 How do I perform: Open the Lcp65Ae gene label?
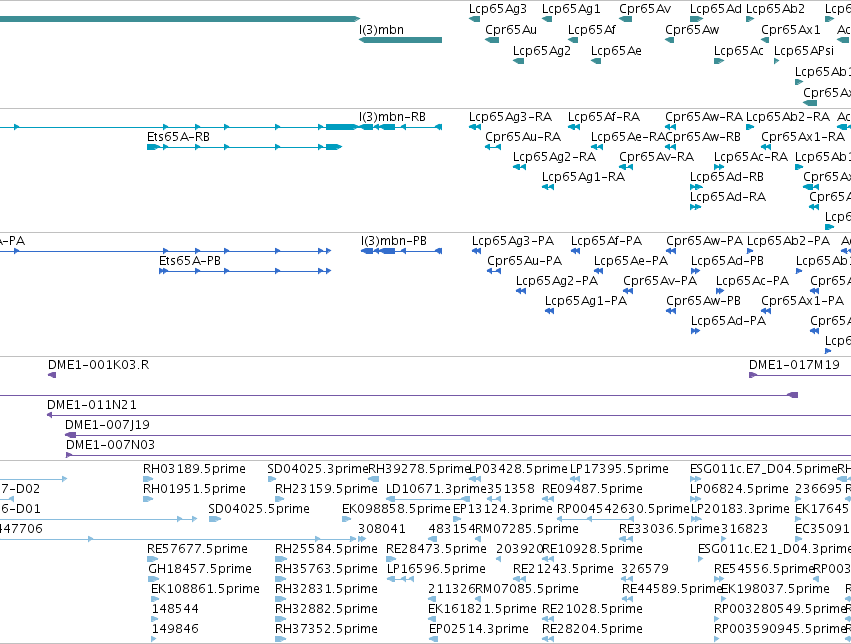(x=616, y=51)
